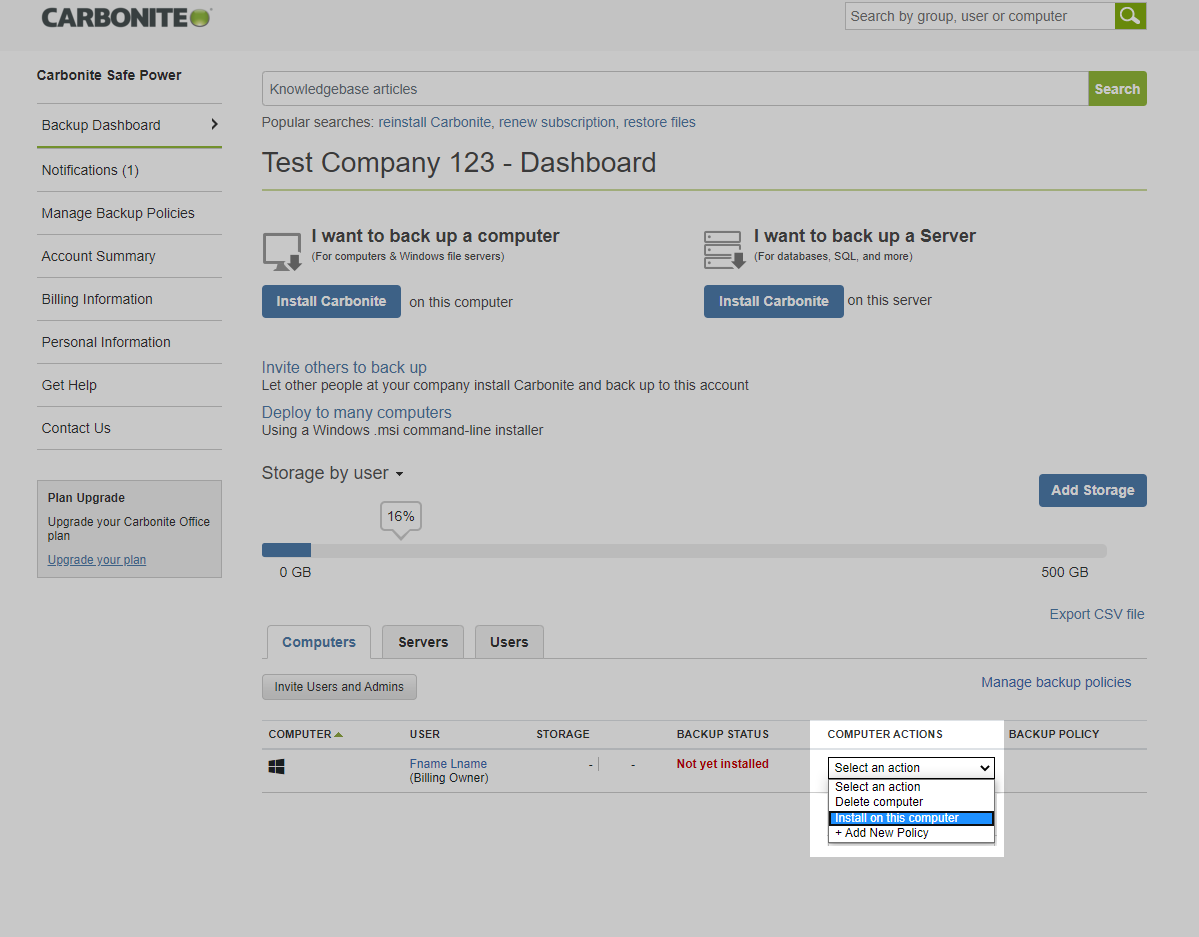Click the Backup Dashboard chevron arrow

[214, 125]
